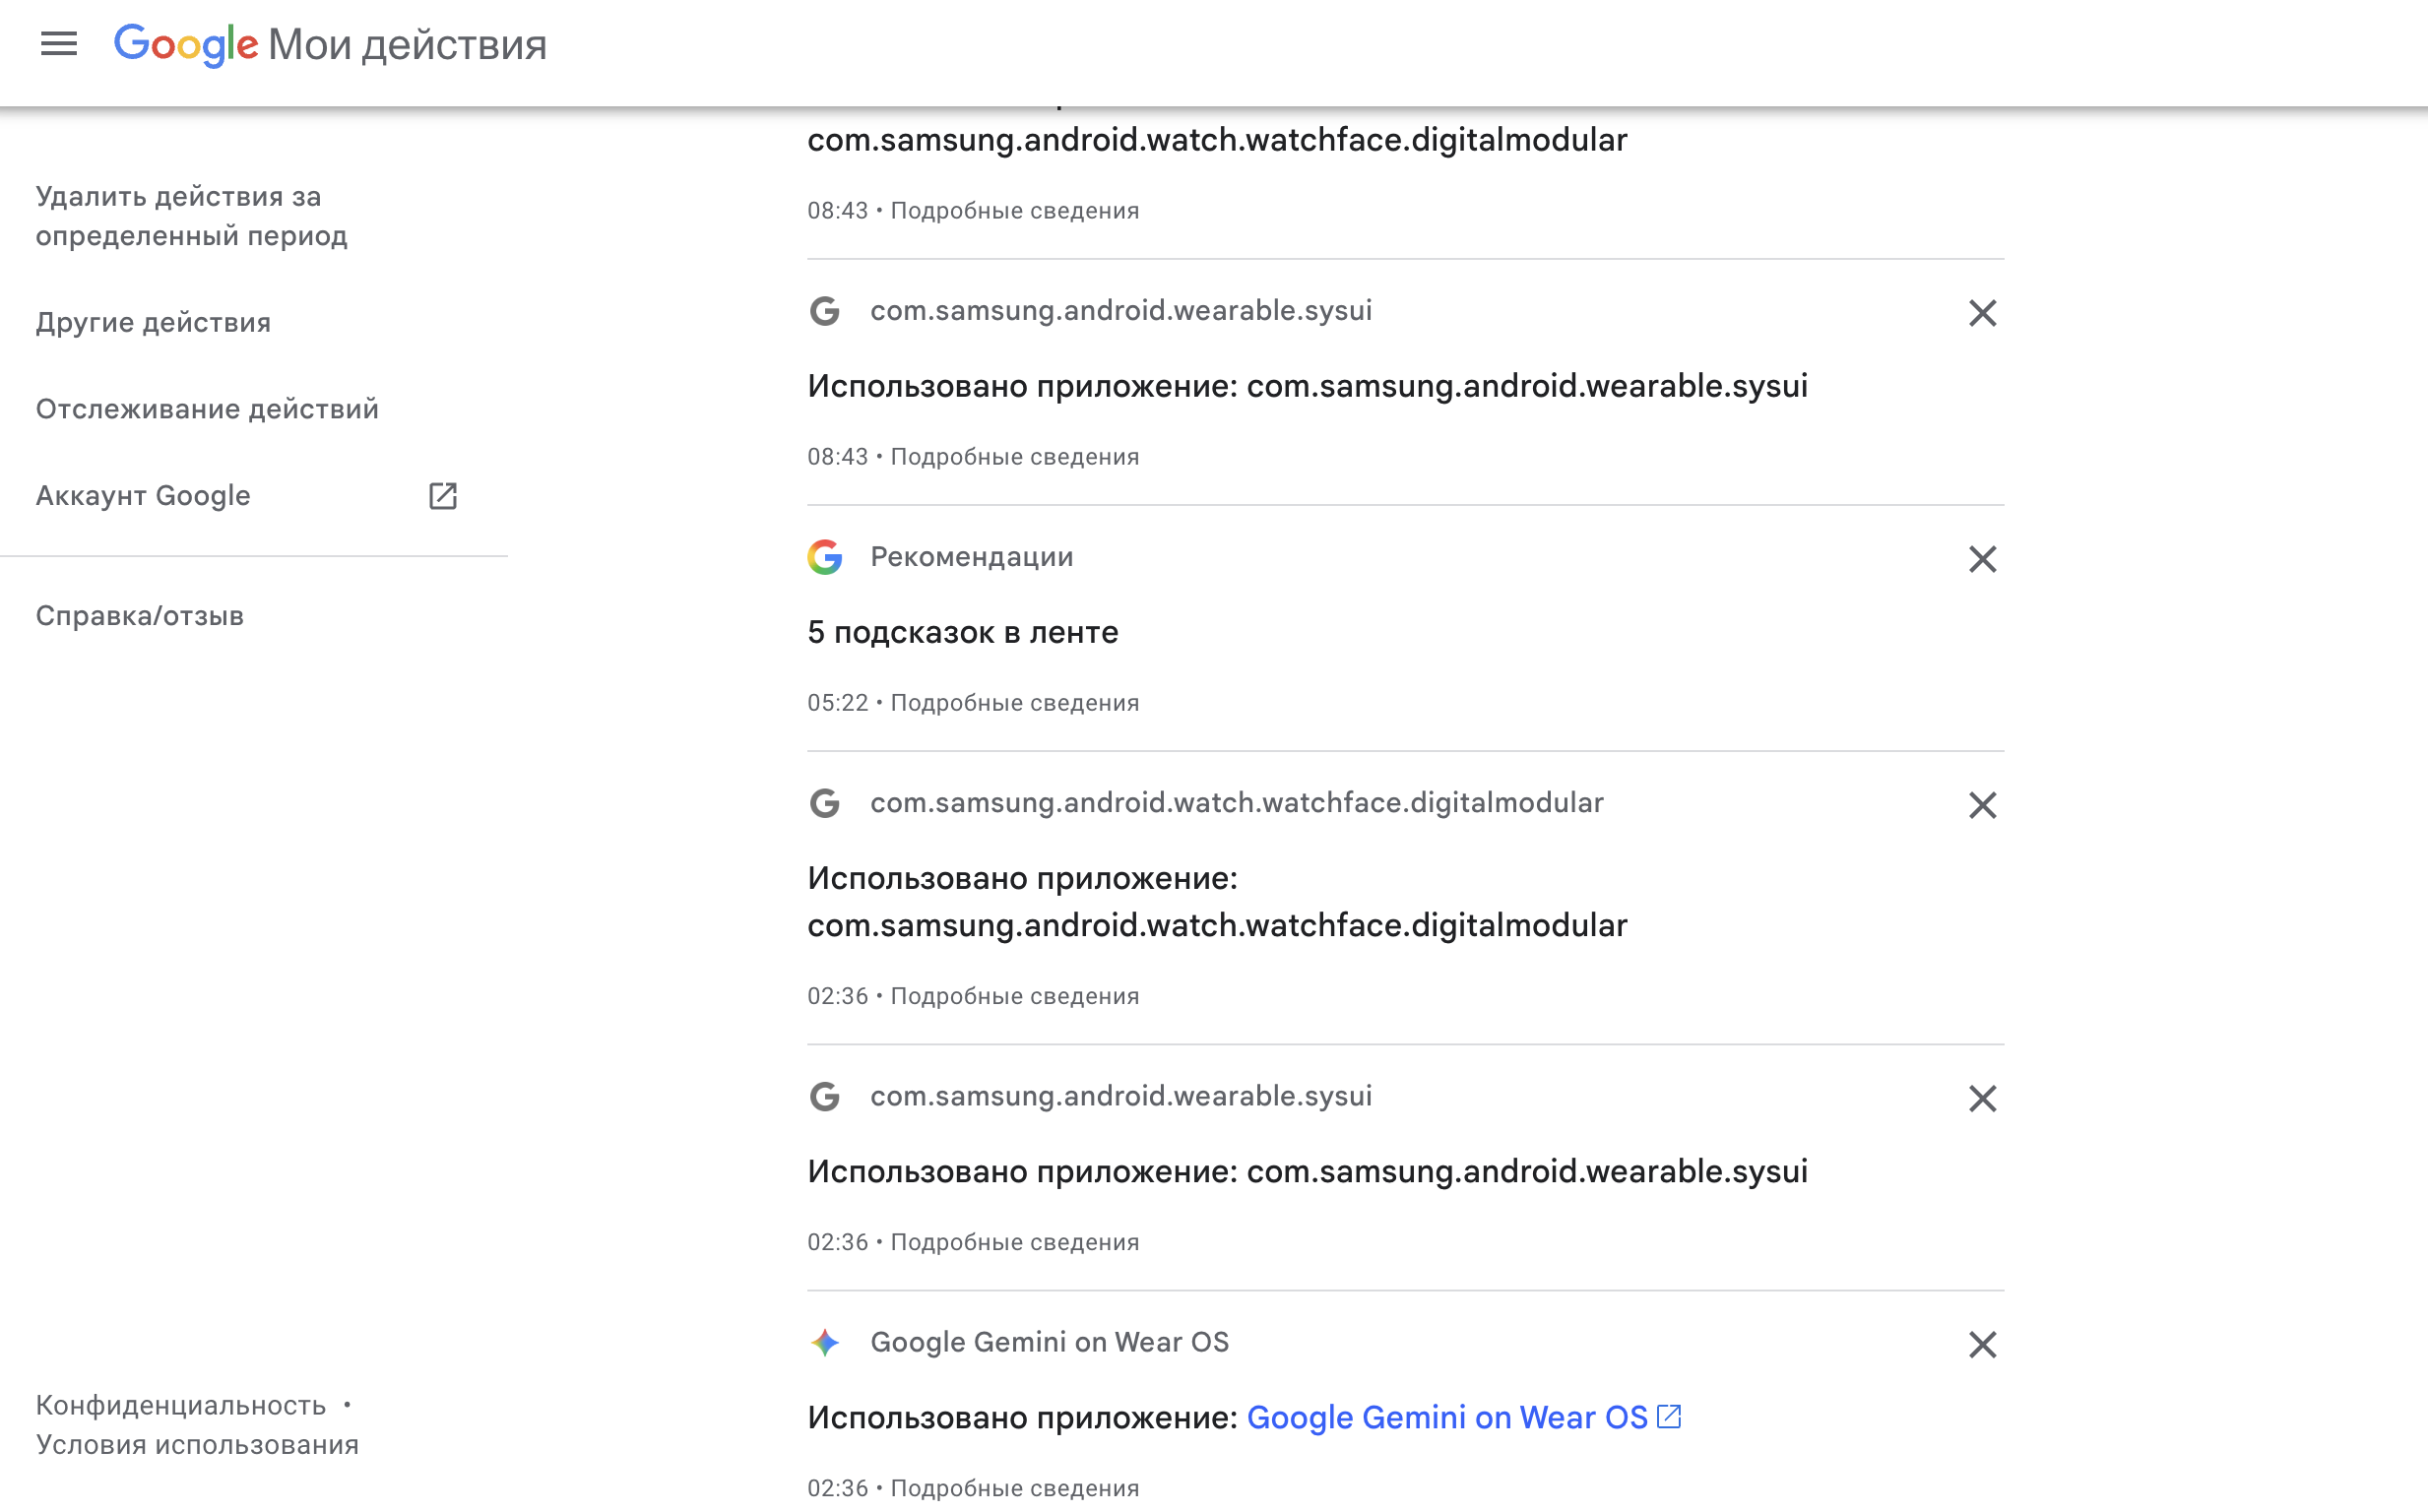Remove the Рекомендации activity entry
The height and width of the screenshot is (1512, 2428).
1981,559
